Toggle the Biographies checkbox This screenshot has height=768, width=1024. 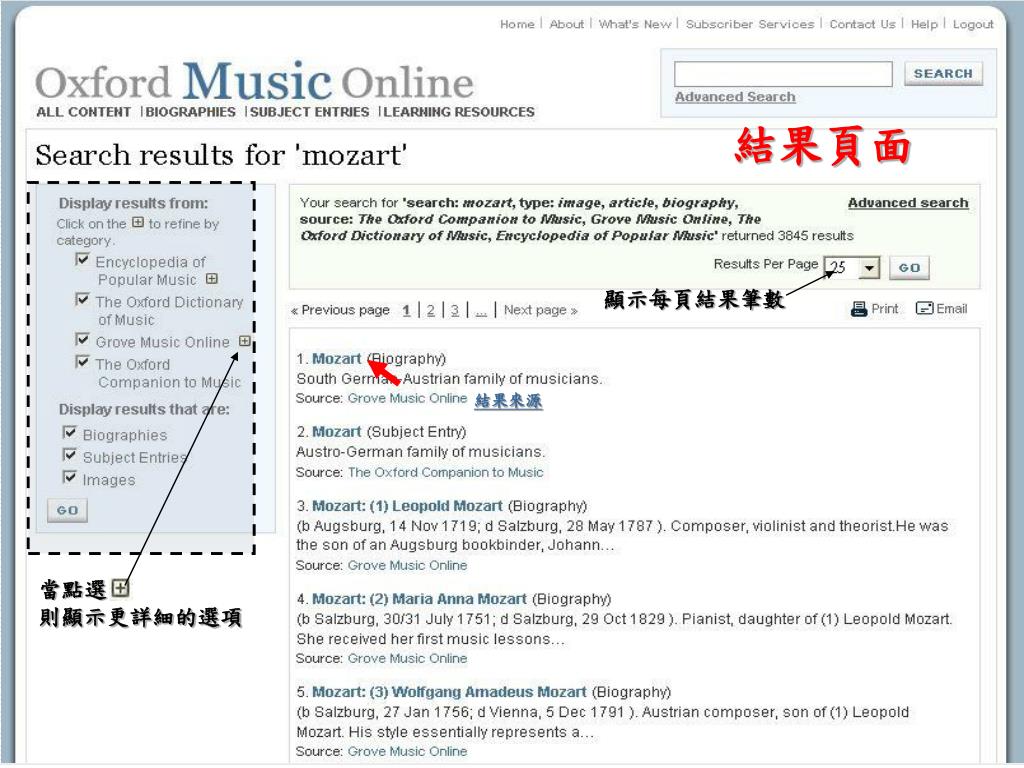pyautogui.click(x=70, y=433)
